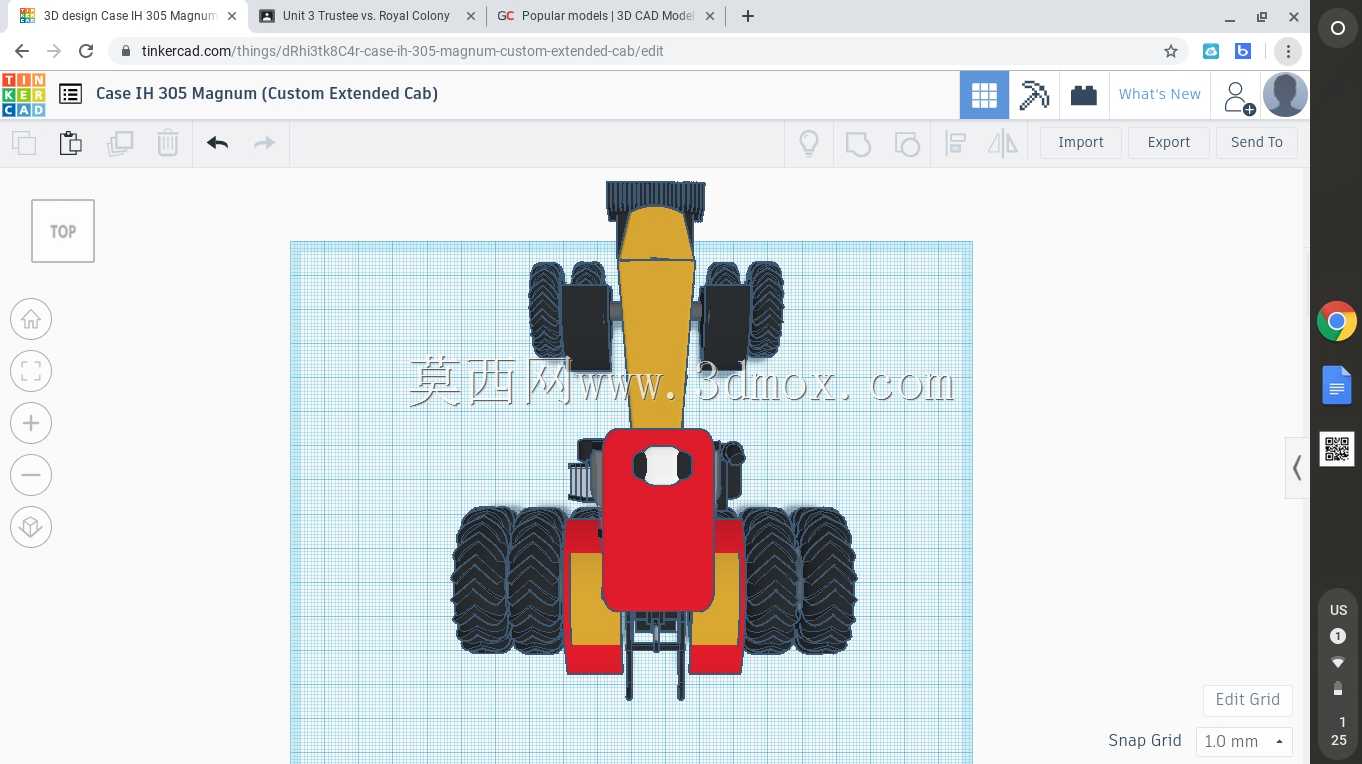Click the Ungroup shapes icon
Image resolution: width=1362 pixels, height=764 pixels.
[x=906, y=143]
